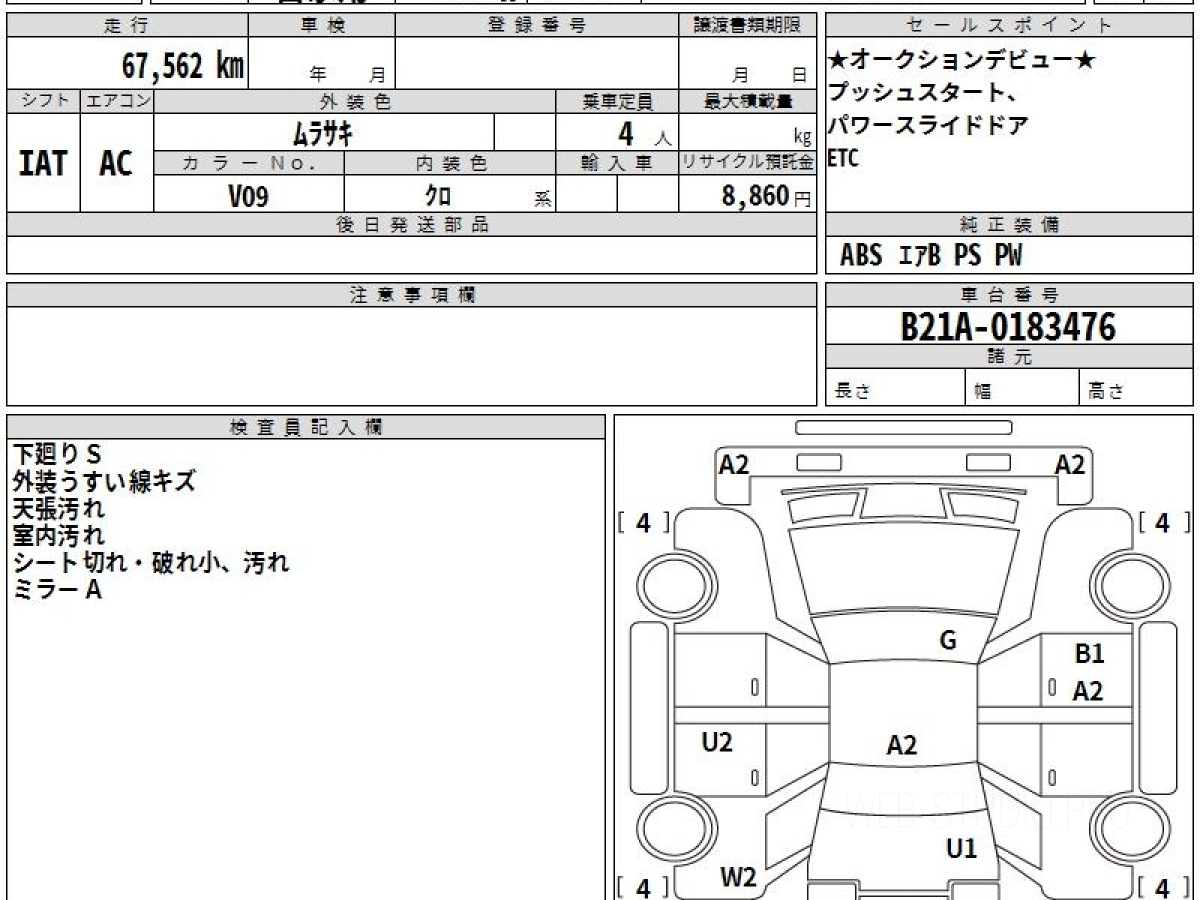The image size is (1200, 900).
Task: Click the 幅 dimension cell
Action: click(1022, 389)
